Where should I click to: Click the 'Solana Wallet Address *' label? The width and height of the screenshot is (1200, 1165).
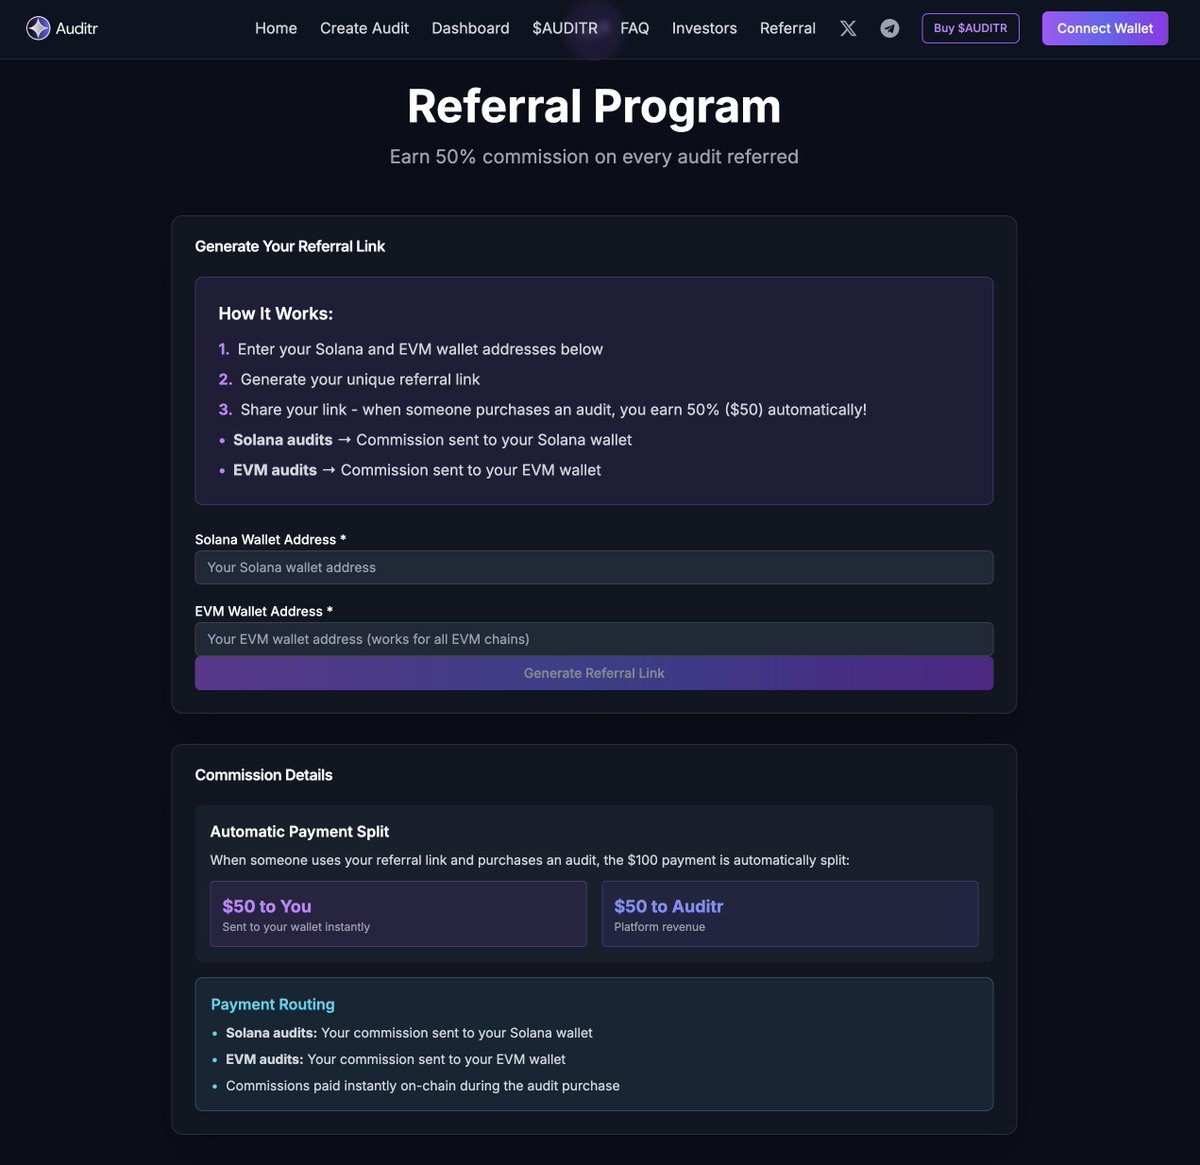(271, 539)
